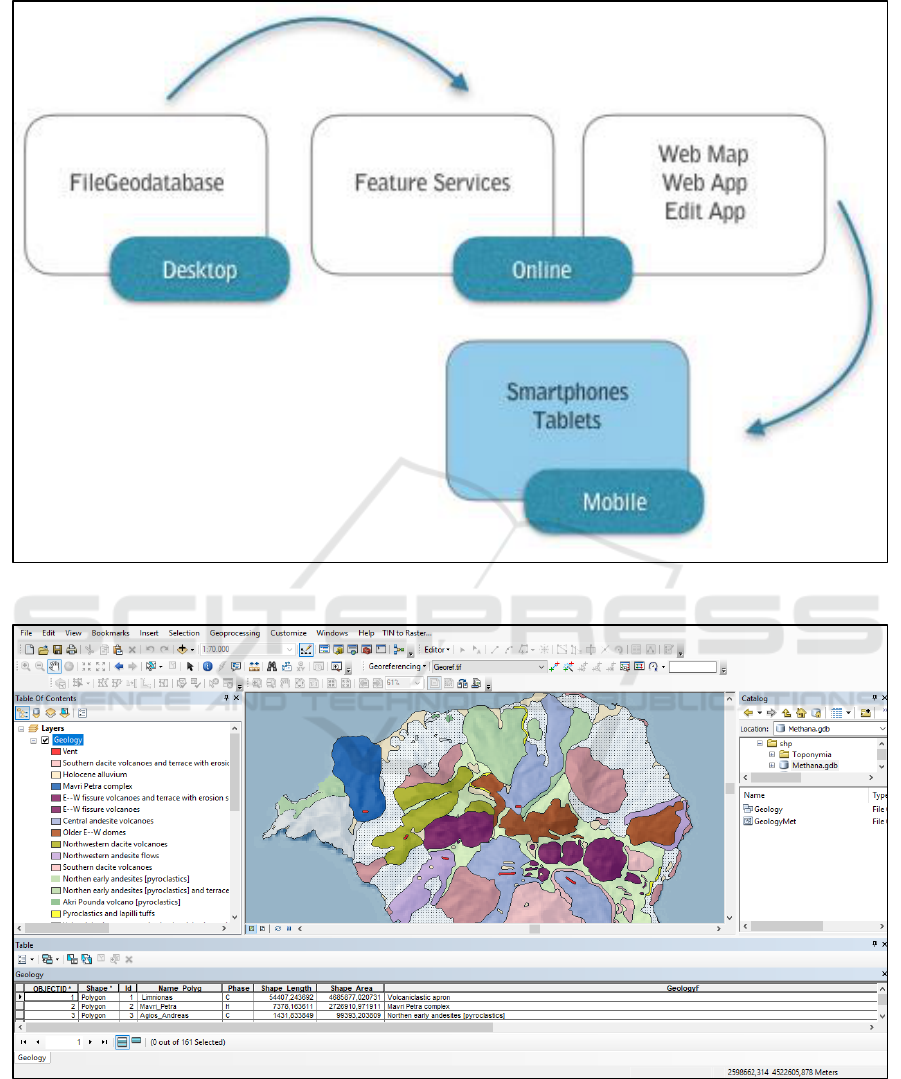
Task: Open the map scale dropdown
Action: click(x=291, y=649)
